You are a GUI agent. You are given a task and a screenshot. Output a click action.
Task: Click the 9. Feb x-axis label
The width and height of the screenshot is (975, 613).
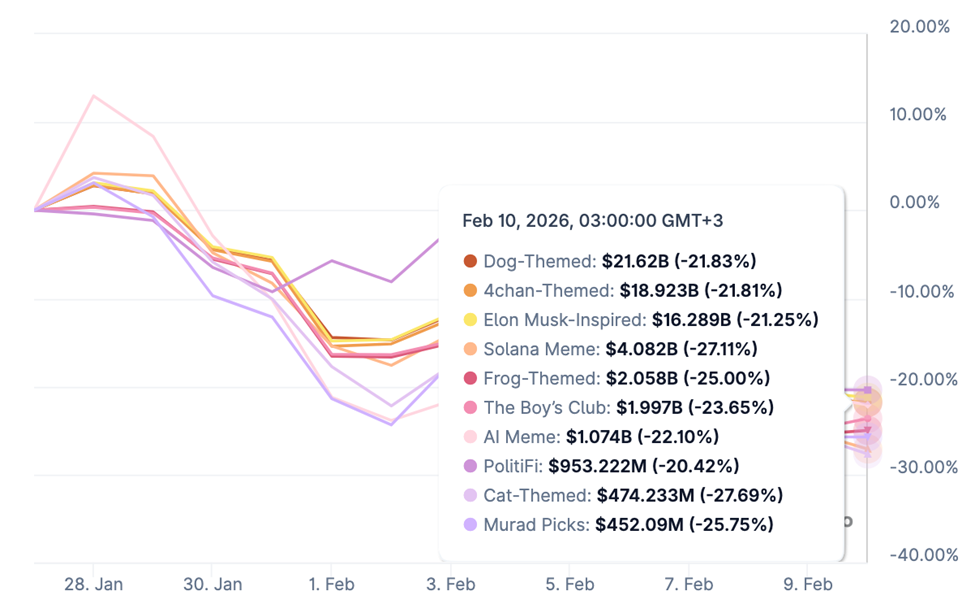tap(807, 584)
